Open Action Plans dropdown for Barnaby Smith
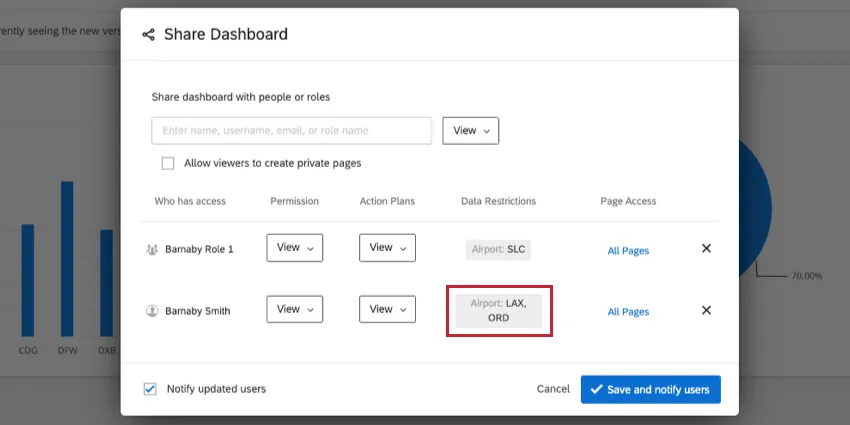The image size is (850, 425). (387, 310)
